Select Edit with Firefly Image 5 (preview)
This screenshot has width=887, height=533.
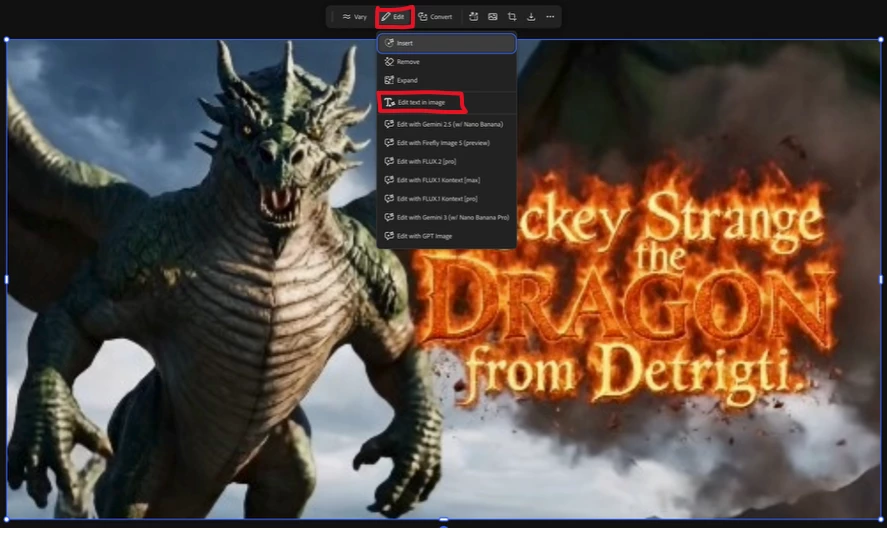(x=446, y=143)
